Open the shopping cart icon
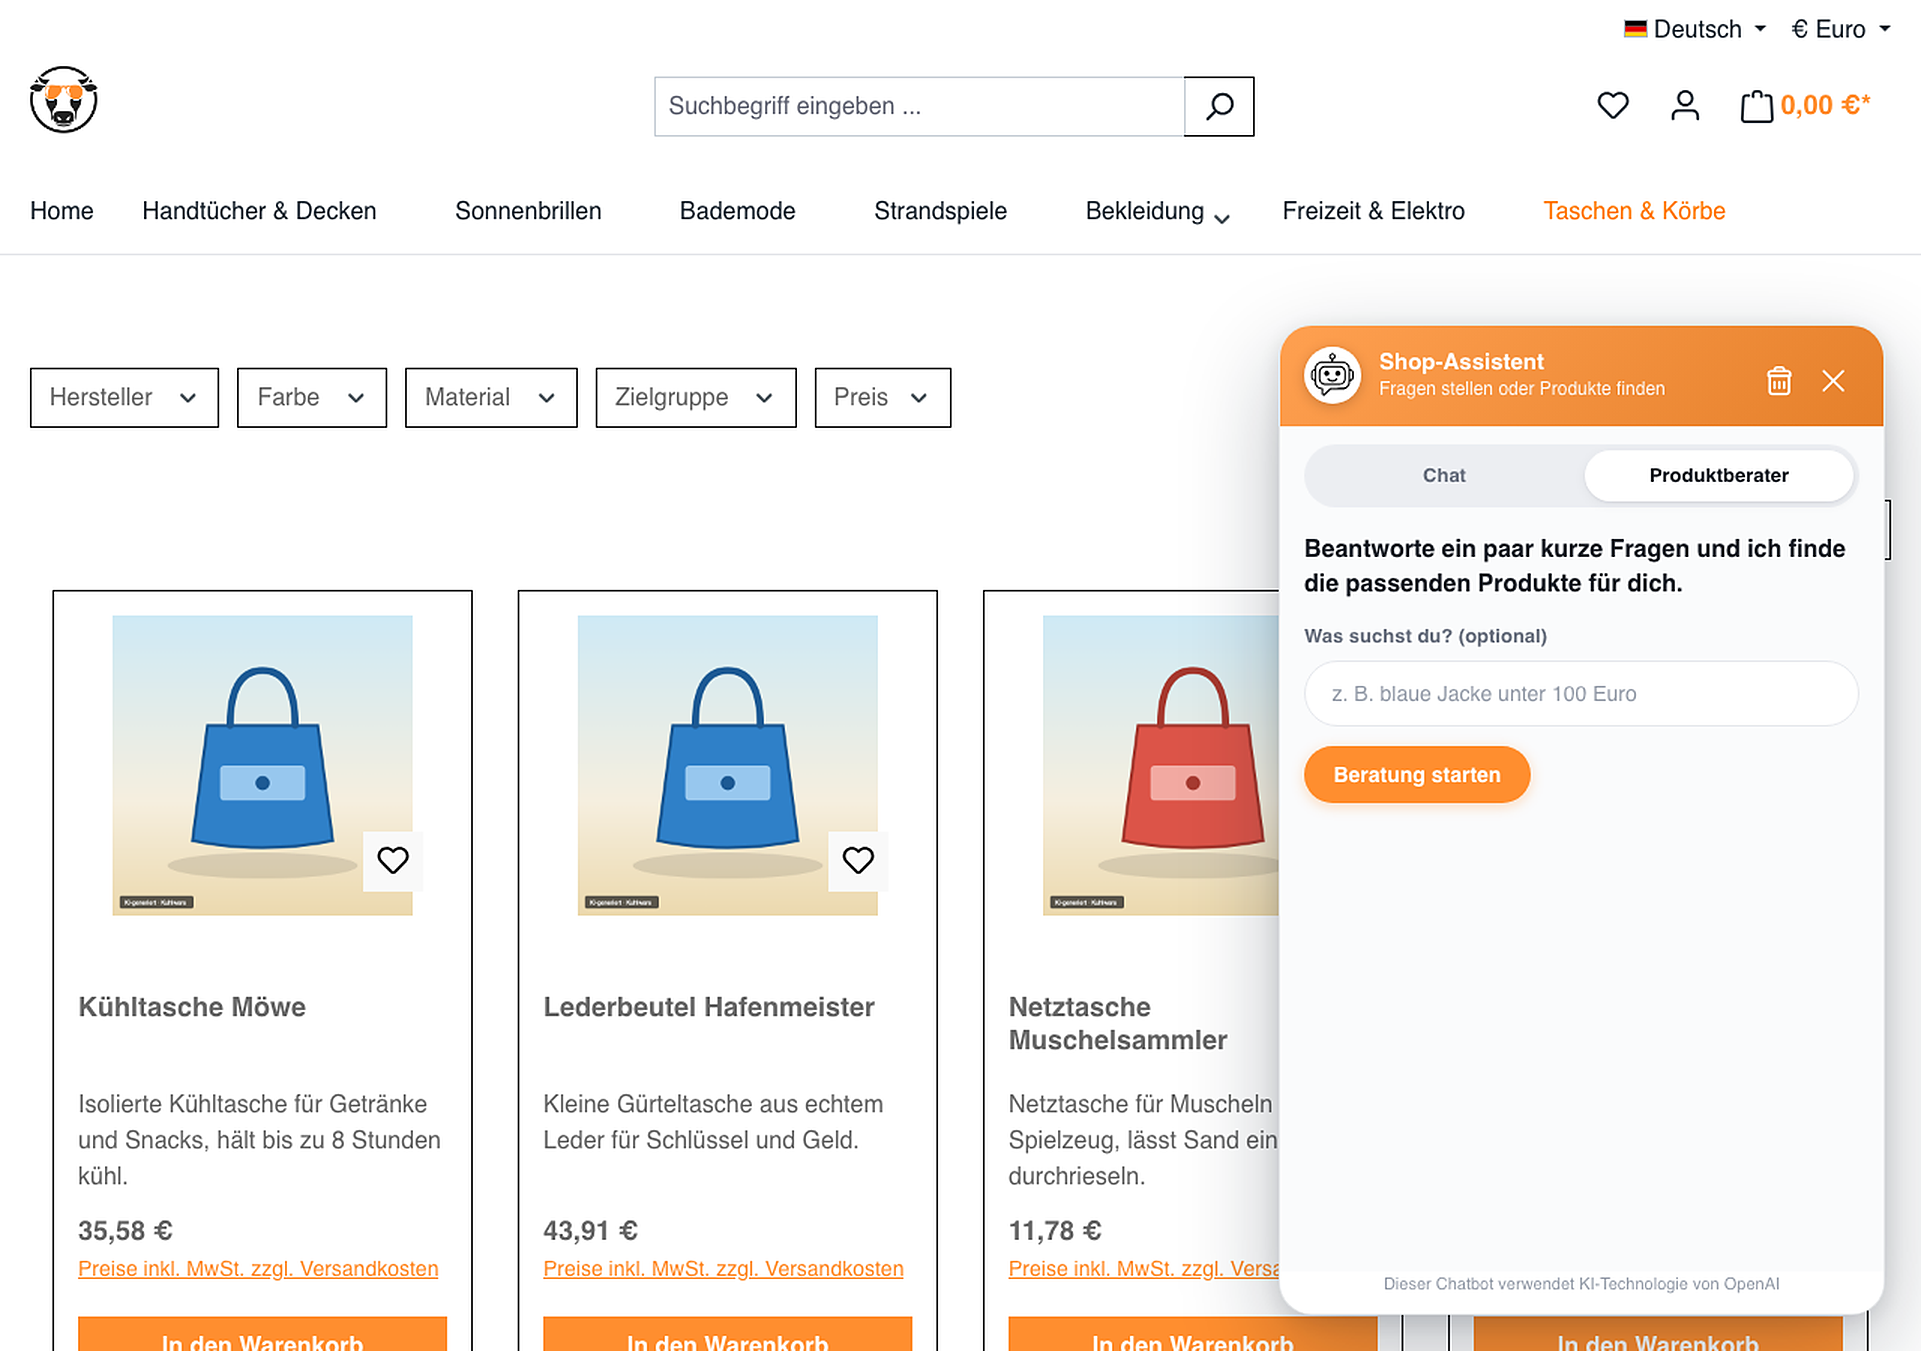This screenshot has height=1351, width=1921. 1756,106
